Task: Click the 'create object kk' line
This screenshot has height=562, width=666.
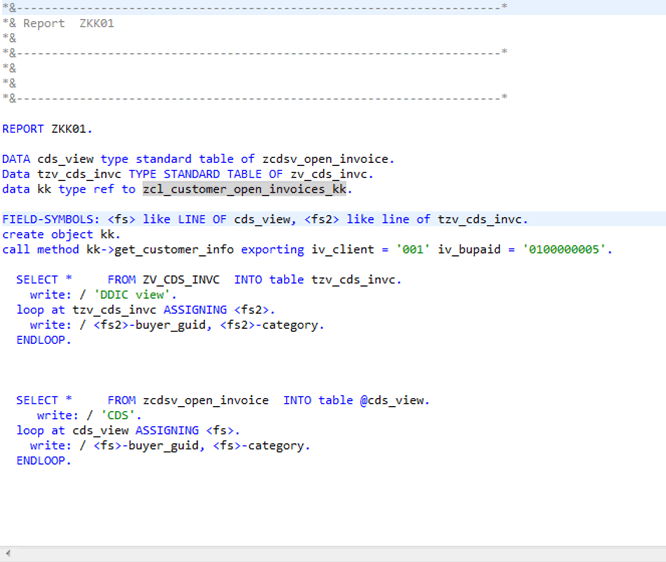Action: click(62, 234)
